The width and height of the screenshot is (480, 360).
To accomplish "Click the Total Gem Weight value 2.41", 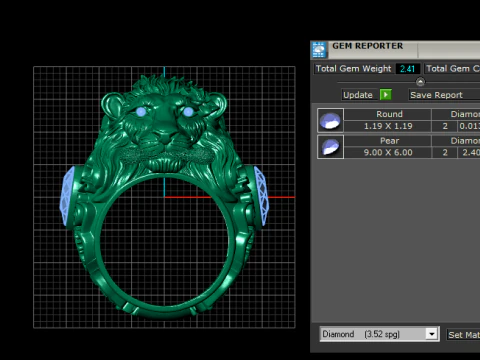I will pos(407,69).
